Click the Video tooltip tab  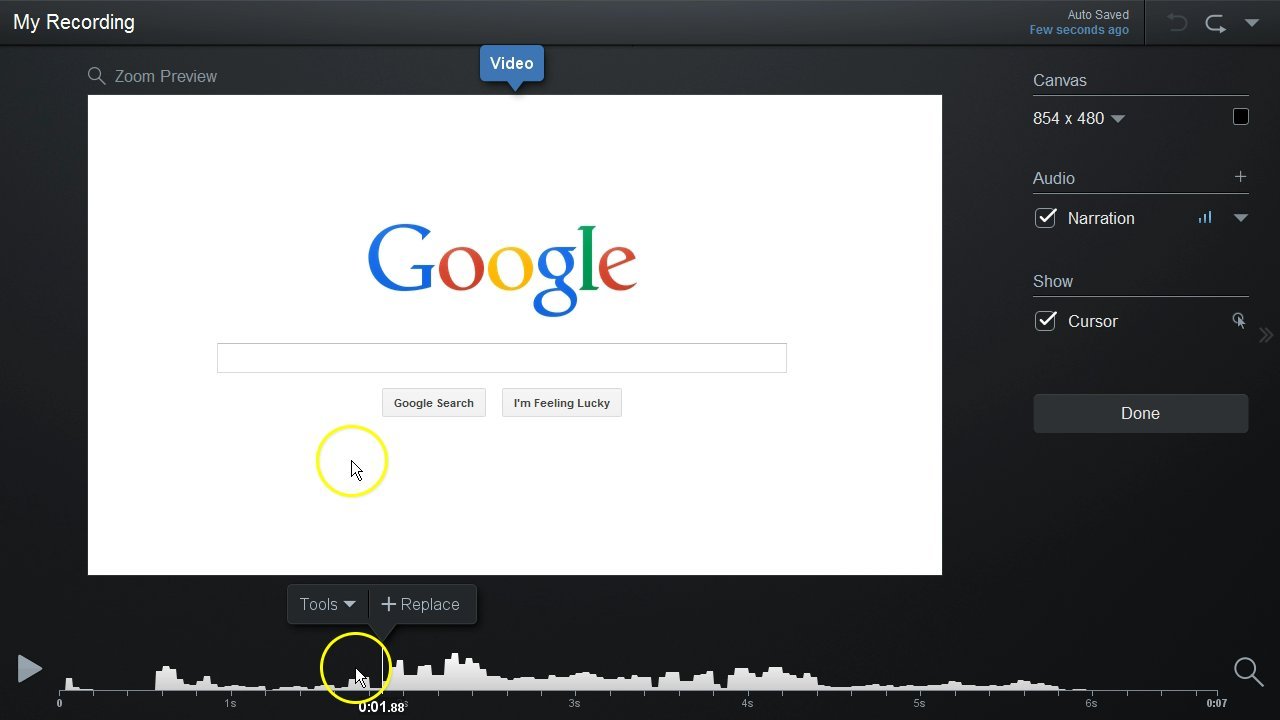coord(512,64)
